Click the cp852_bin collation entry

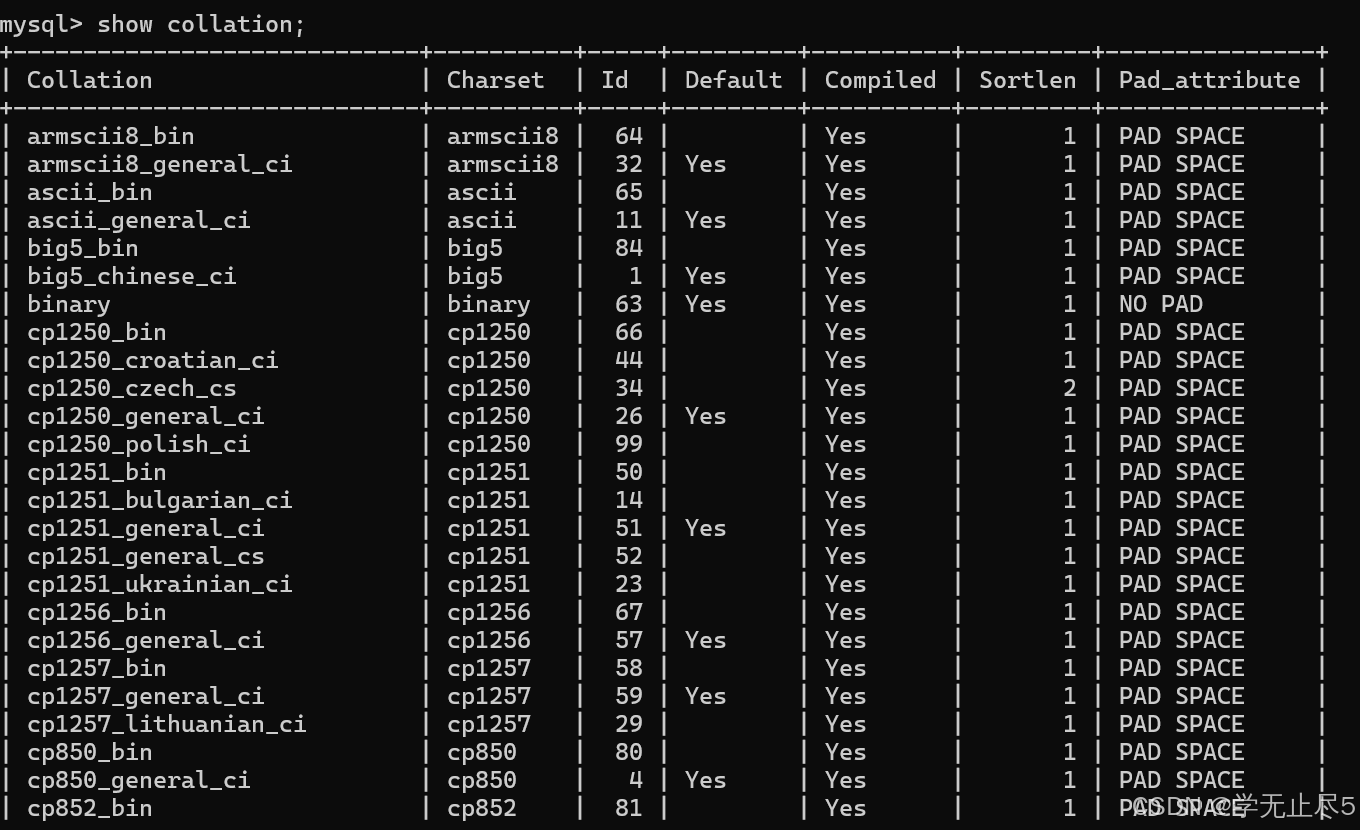tap(89, 808)
